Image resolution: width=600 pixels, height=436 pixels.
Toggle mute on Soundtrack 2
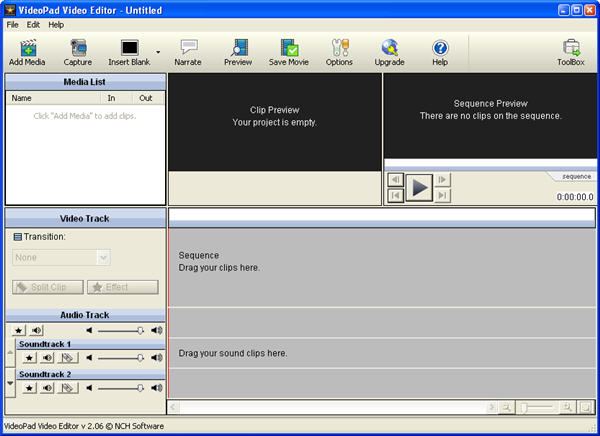[x=48, y=387]
